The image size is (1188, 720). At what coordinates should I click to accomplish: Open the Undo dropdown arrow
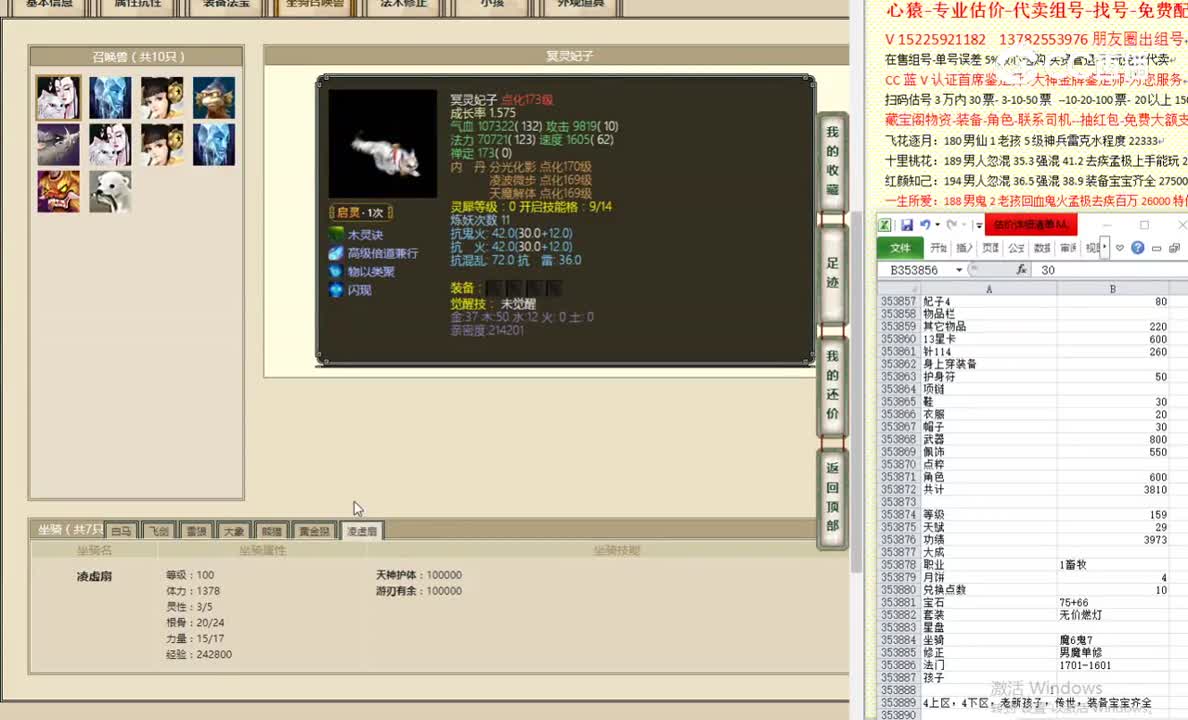936,225
